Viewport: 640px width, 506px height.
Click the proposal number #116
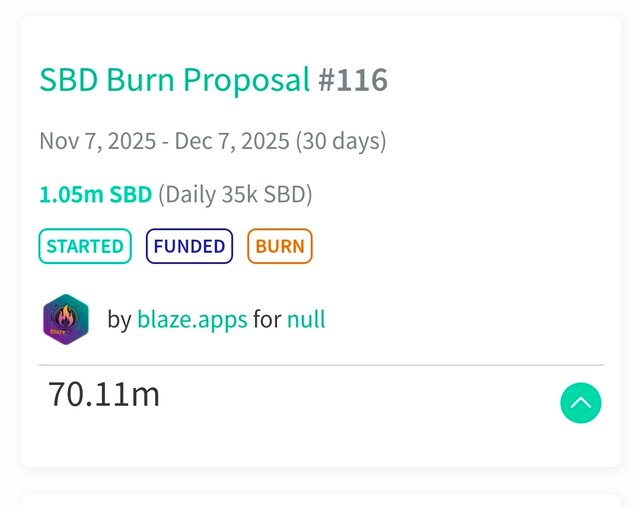(x=353, y=80)
